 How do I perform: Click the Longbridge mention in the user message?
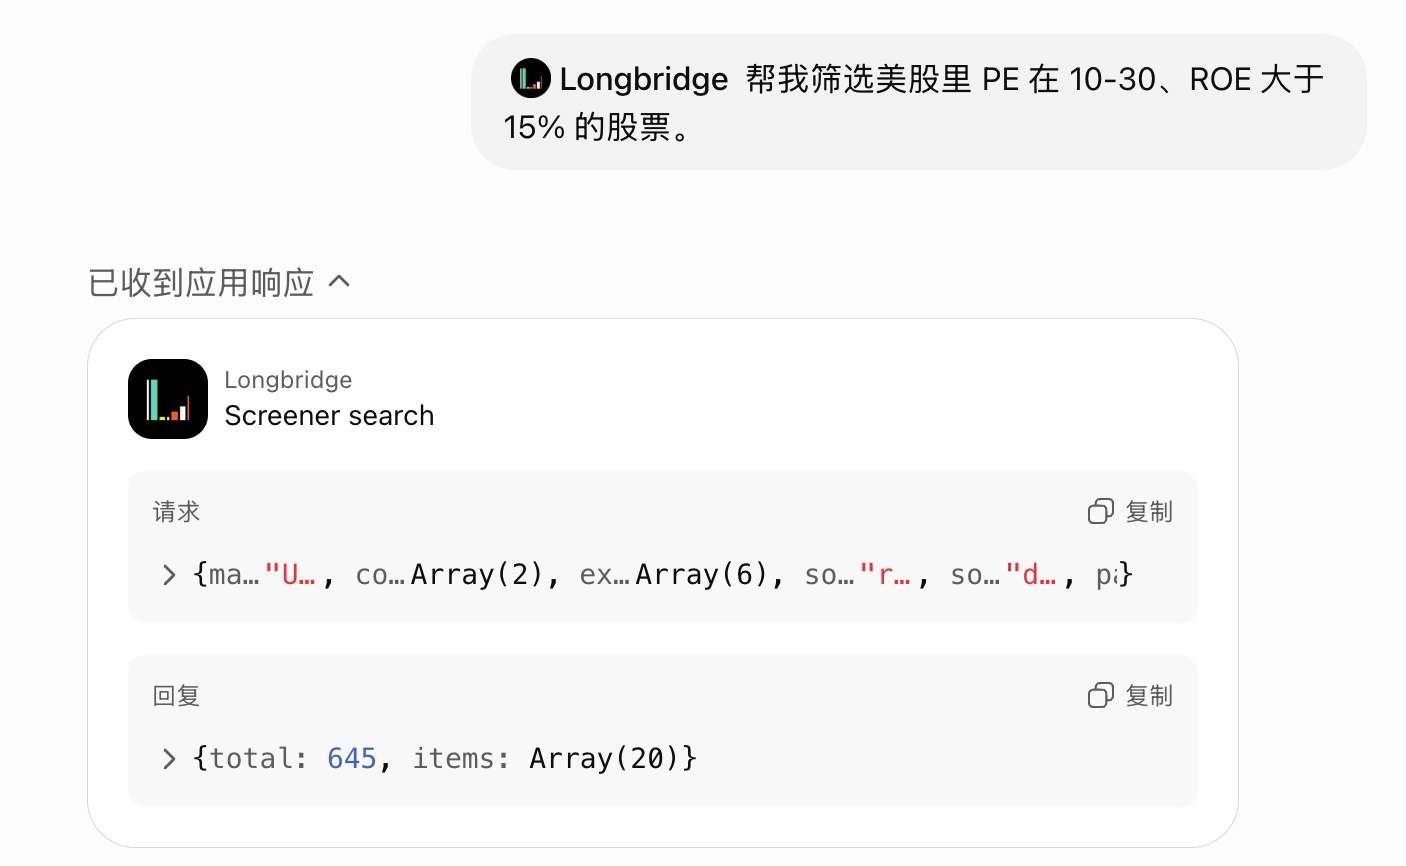643,79
